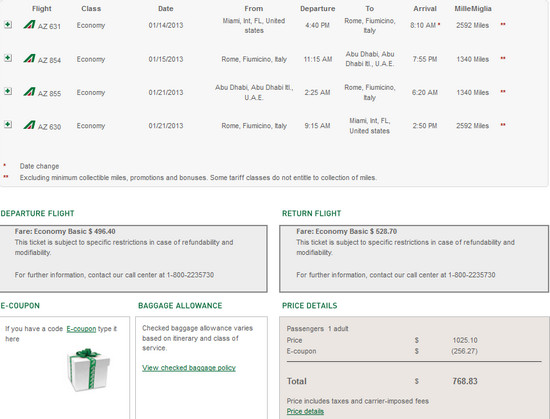Expand details for flight AZ 854
This screenshot has width=550, height=419.
(8, 58)
